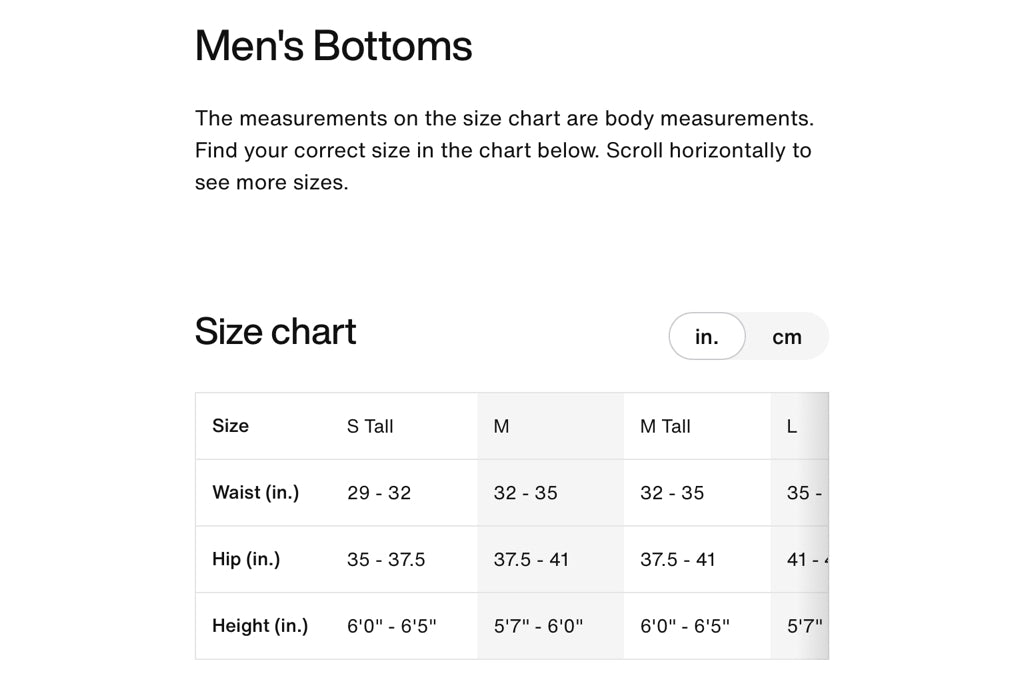The height and width of the screenshot is (694, 1024).
Task: Click the M column waist value
Action: [526, 493]
